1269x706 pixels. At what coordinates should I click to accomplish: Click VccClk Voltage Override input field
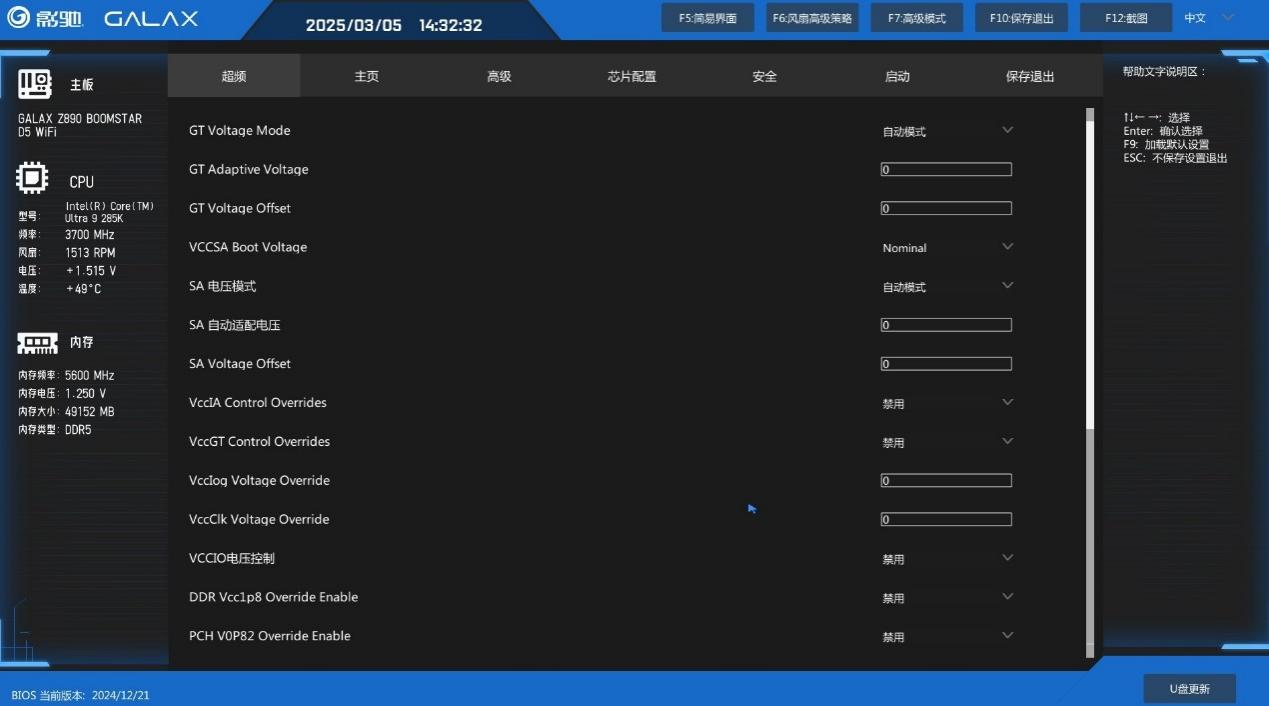click(x=946, y=520)
